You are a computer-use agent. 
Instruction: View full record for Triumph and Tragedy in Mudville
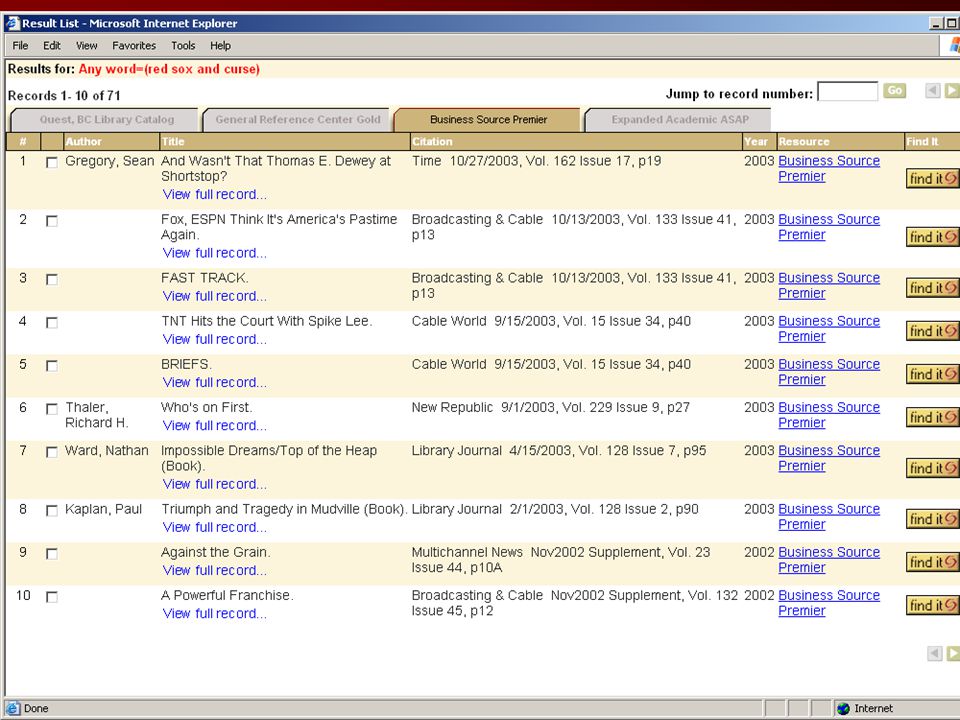point(214,527)
